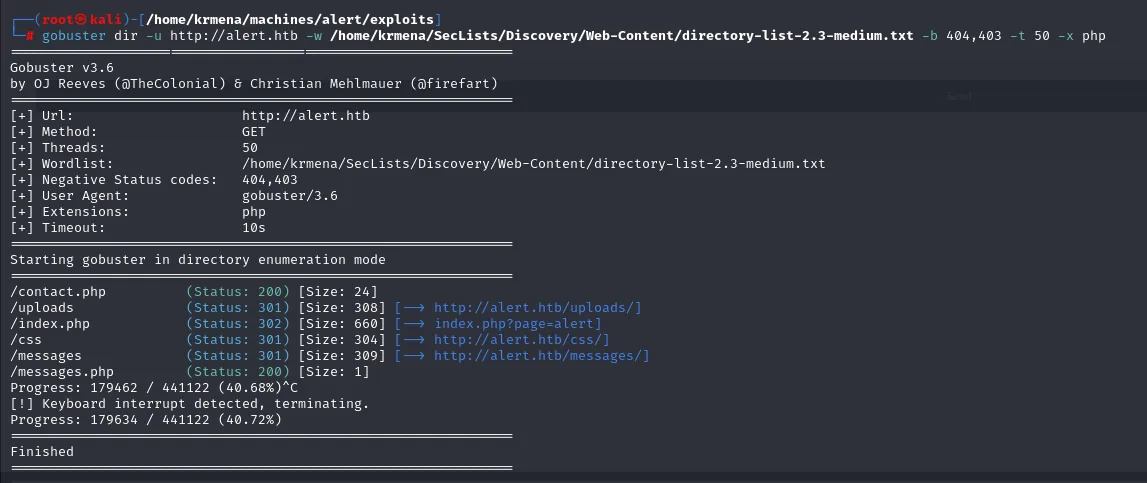Click the /messages directory result entry

pos(46,356)
